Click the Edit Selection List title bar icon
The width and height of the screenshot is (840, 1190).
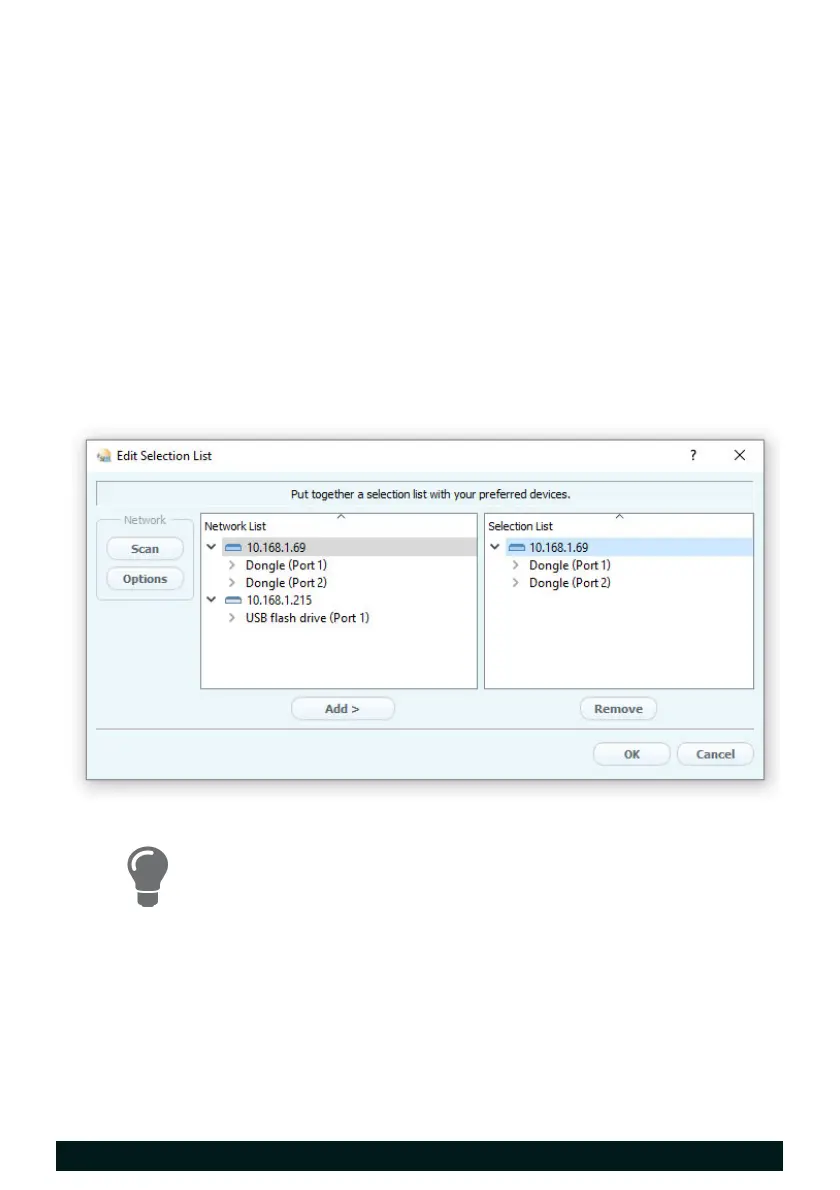(x=104, y=456)
